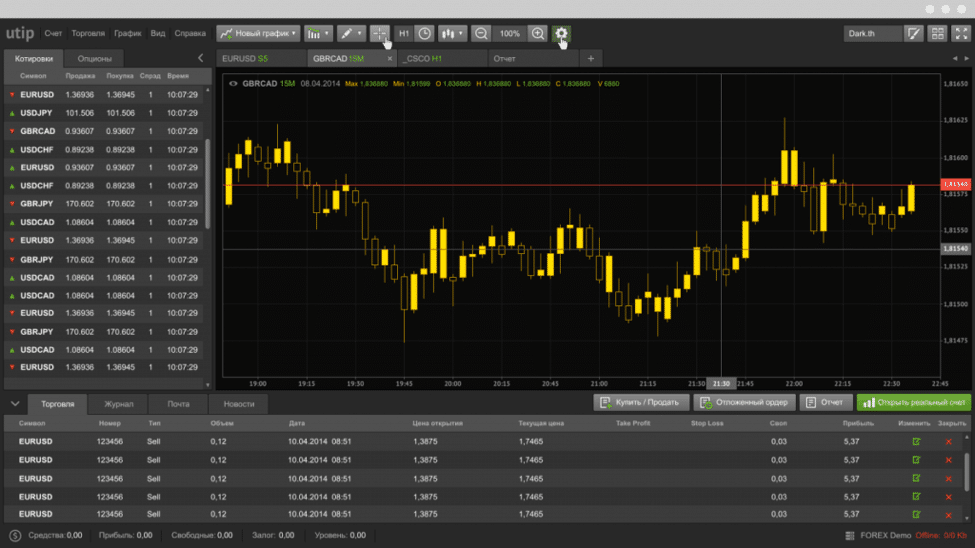975x548 pixels.
Task: Open the График menu
Action: [127, 34]
